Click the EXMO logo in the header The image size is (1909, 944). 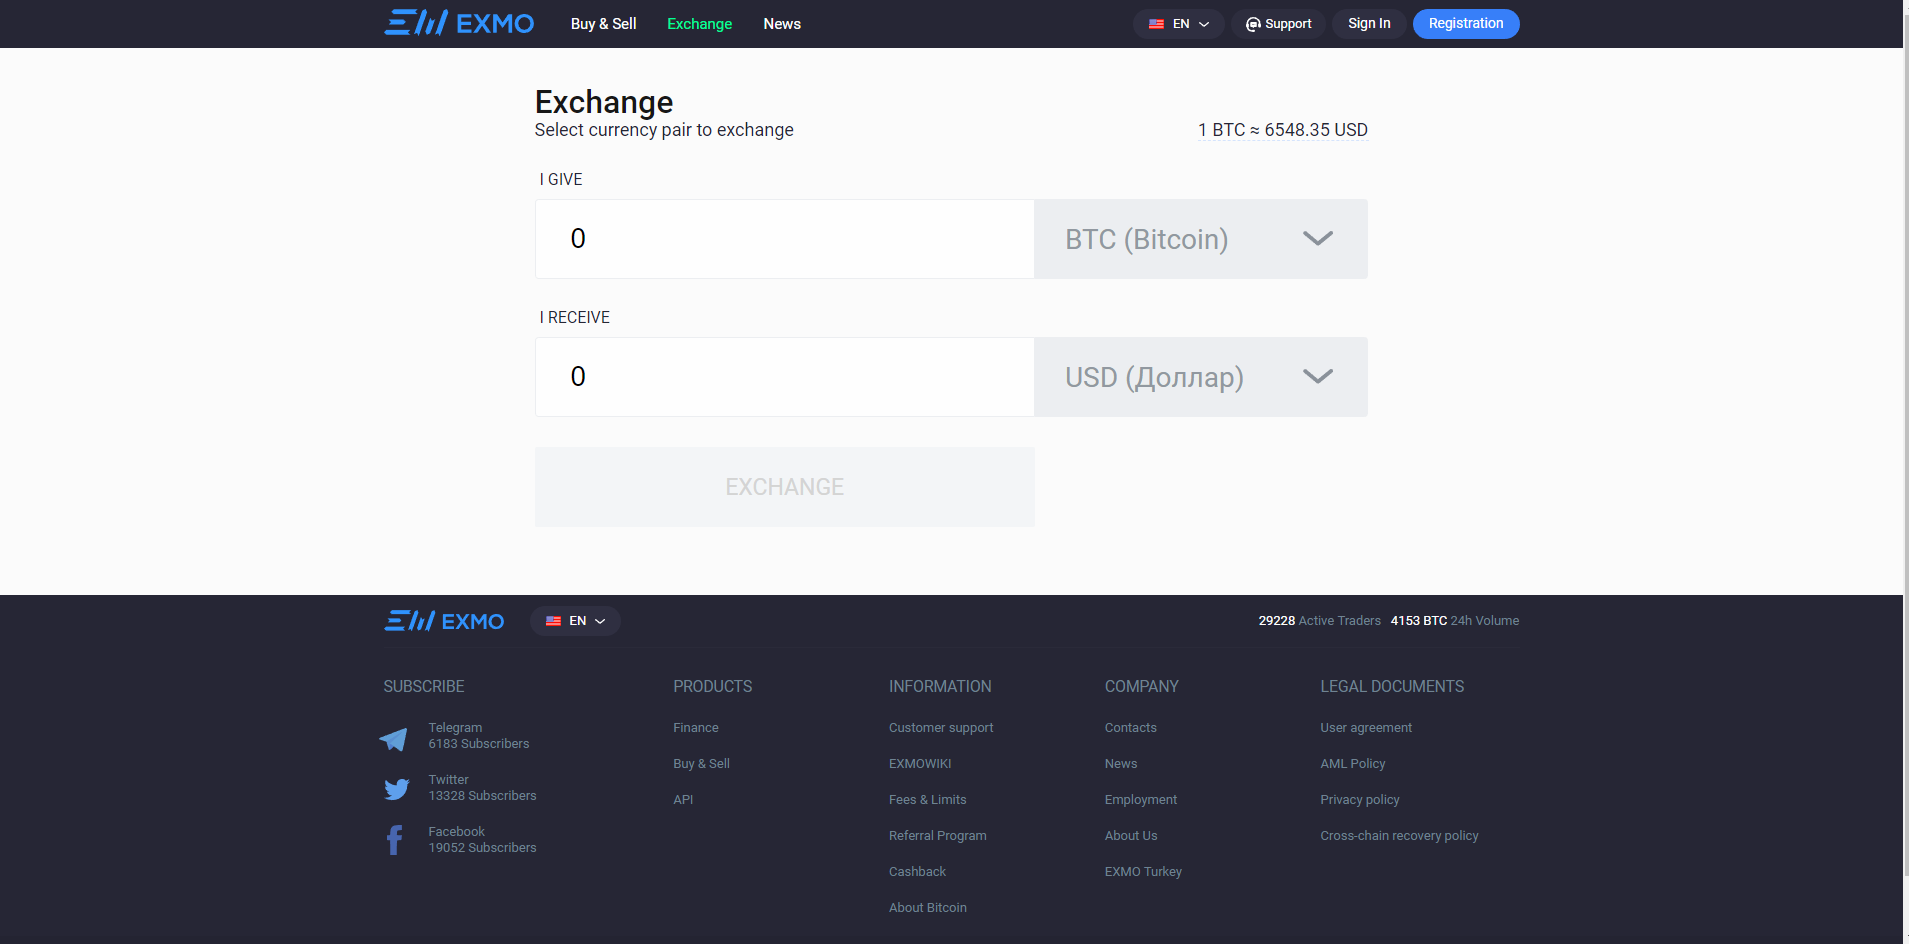click(458, 23)
